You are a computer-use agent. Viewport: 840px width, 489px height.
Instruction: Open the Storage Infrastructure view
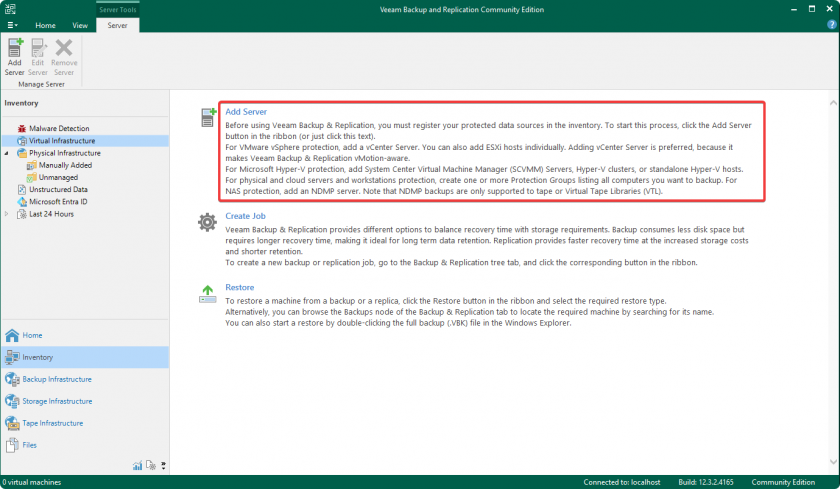coord(57,401)
